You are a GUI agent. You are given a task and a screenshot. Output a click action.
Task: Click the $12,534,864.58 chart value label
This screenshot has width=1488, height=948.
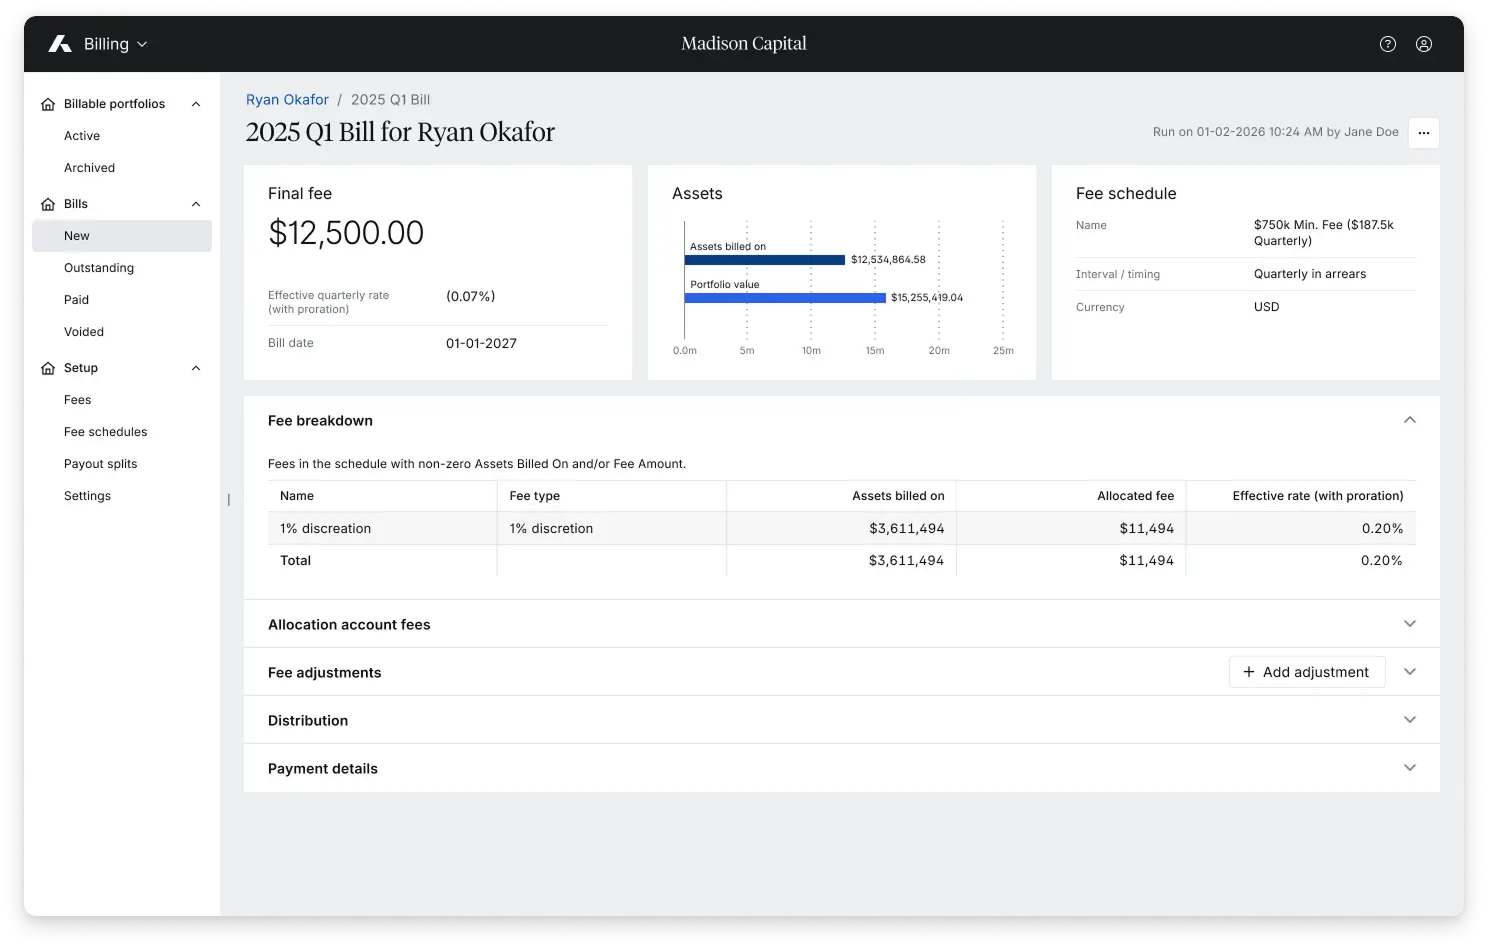point(888,260)
